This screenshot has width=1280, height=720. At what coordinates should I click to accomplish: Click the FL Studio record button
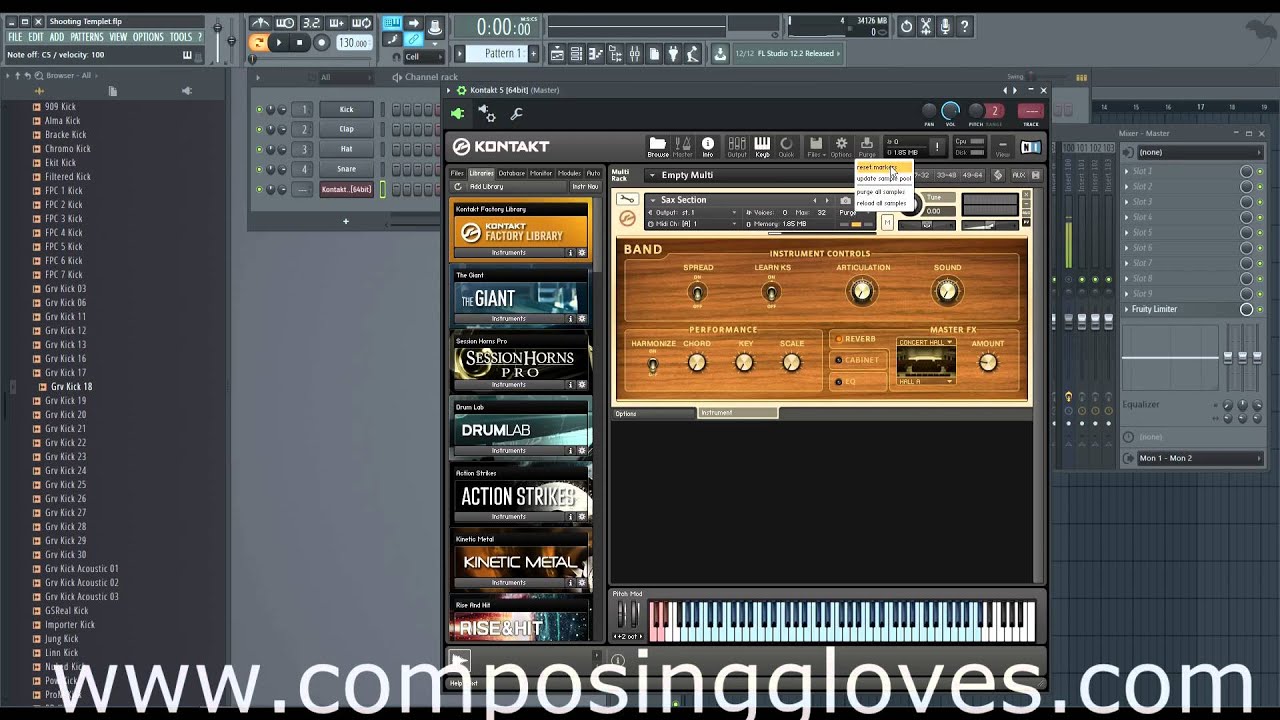pos(321,42)
